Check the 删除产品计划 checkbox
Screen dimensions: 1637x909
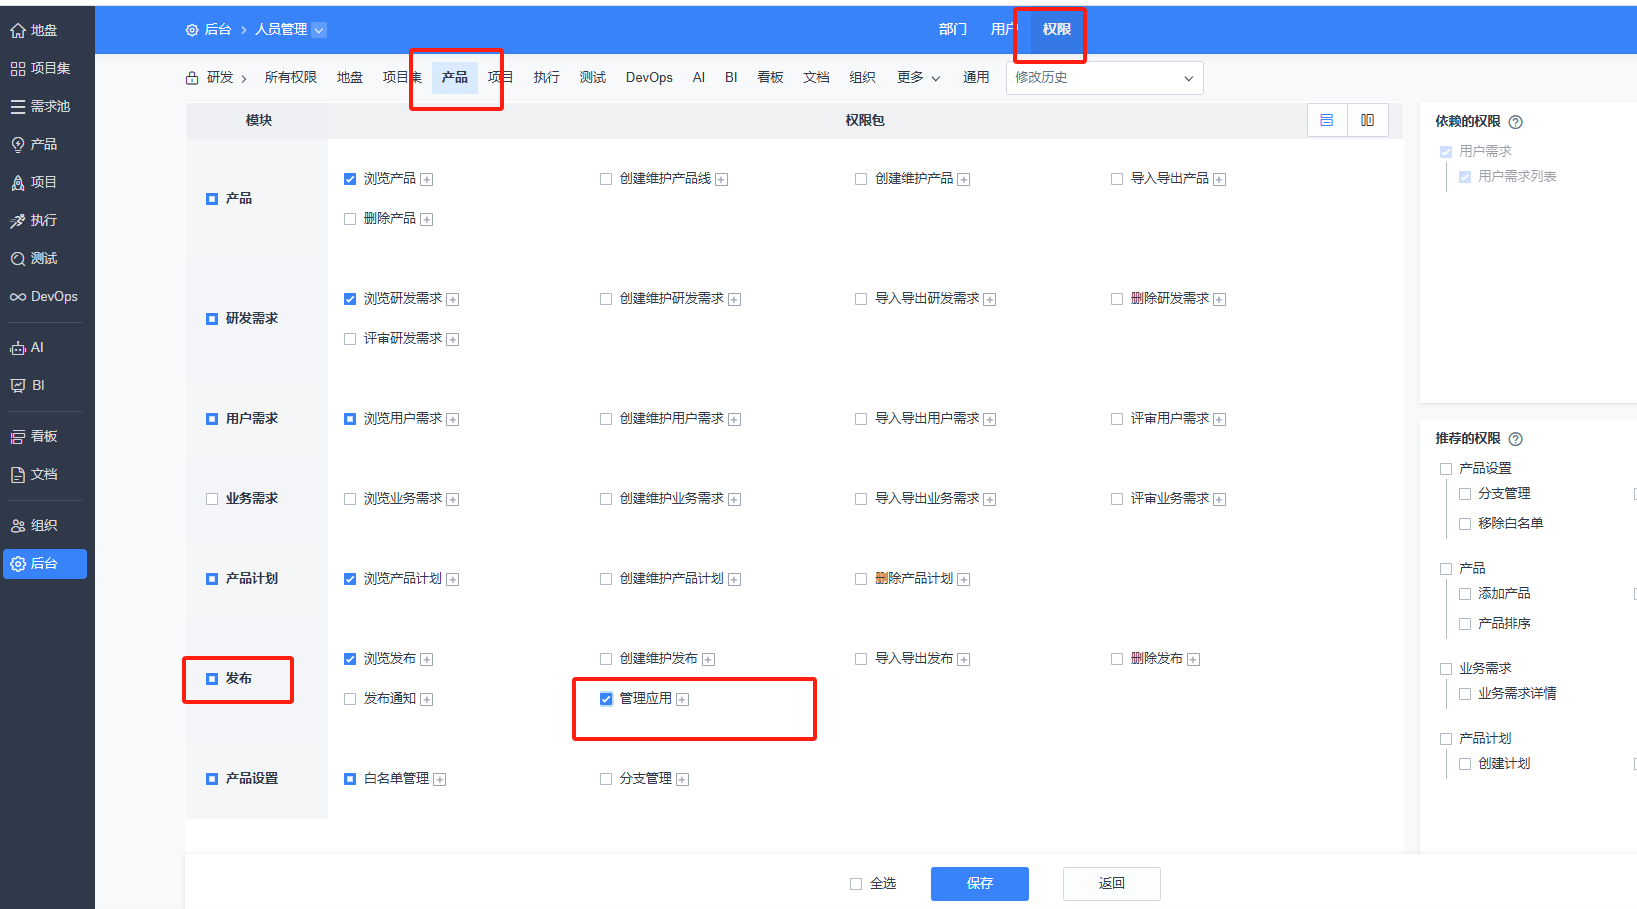[861, 579]
